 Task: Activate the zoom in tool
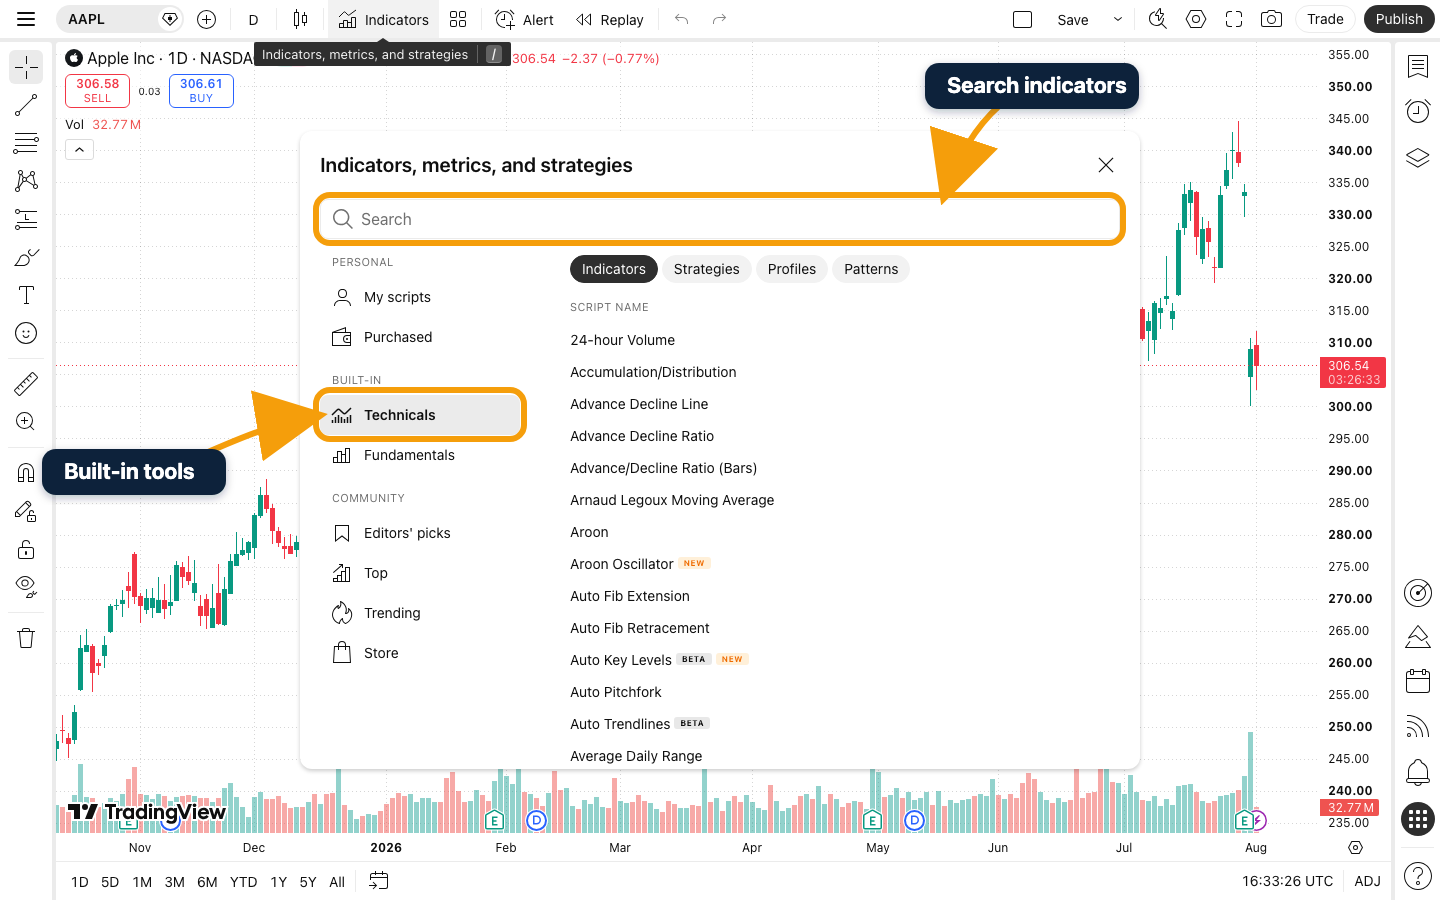coord(26,421)
